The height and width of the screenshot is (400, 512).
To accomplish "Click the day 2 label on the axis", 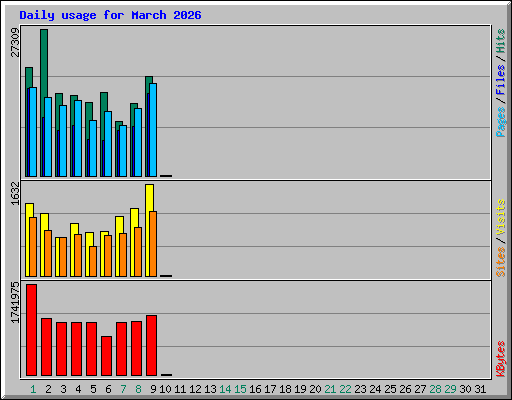I will (x=48, y=389).
